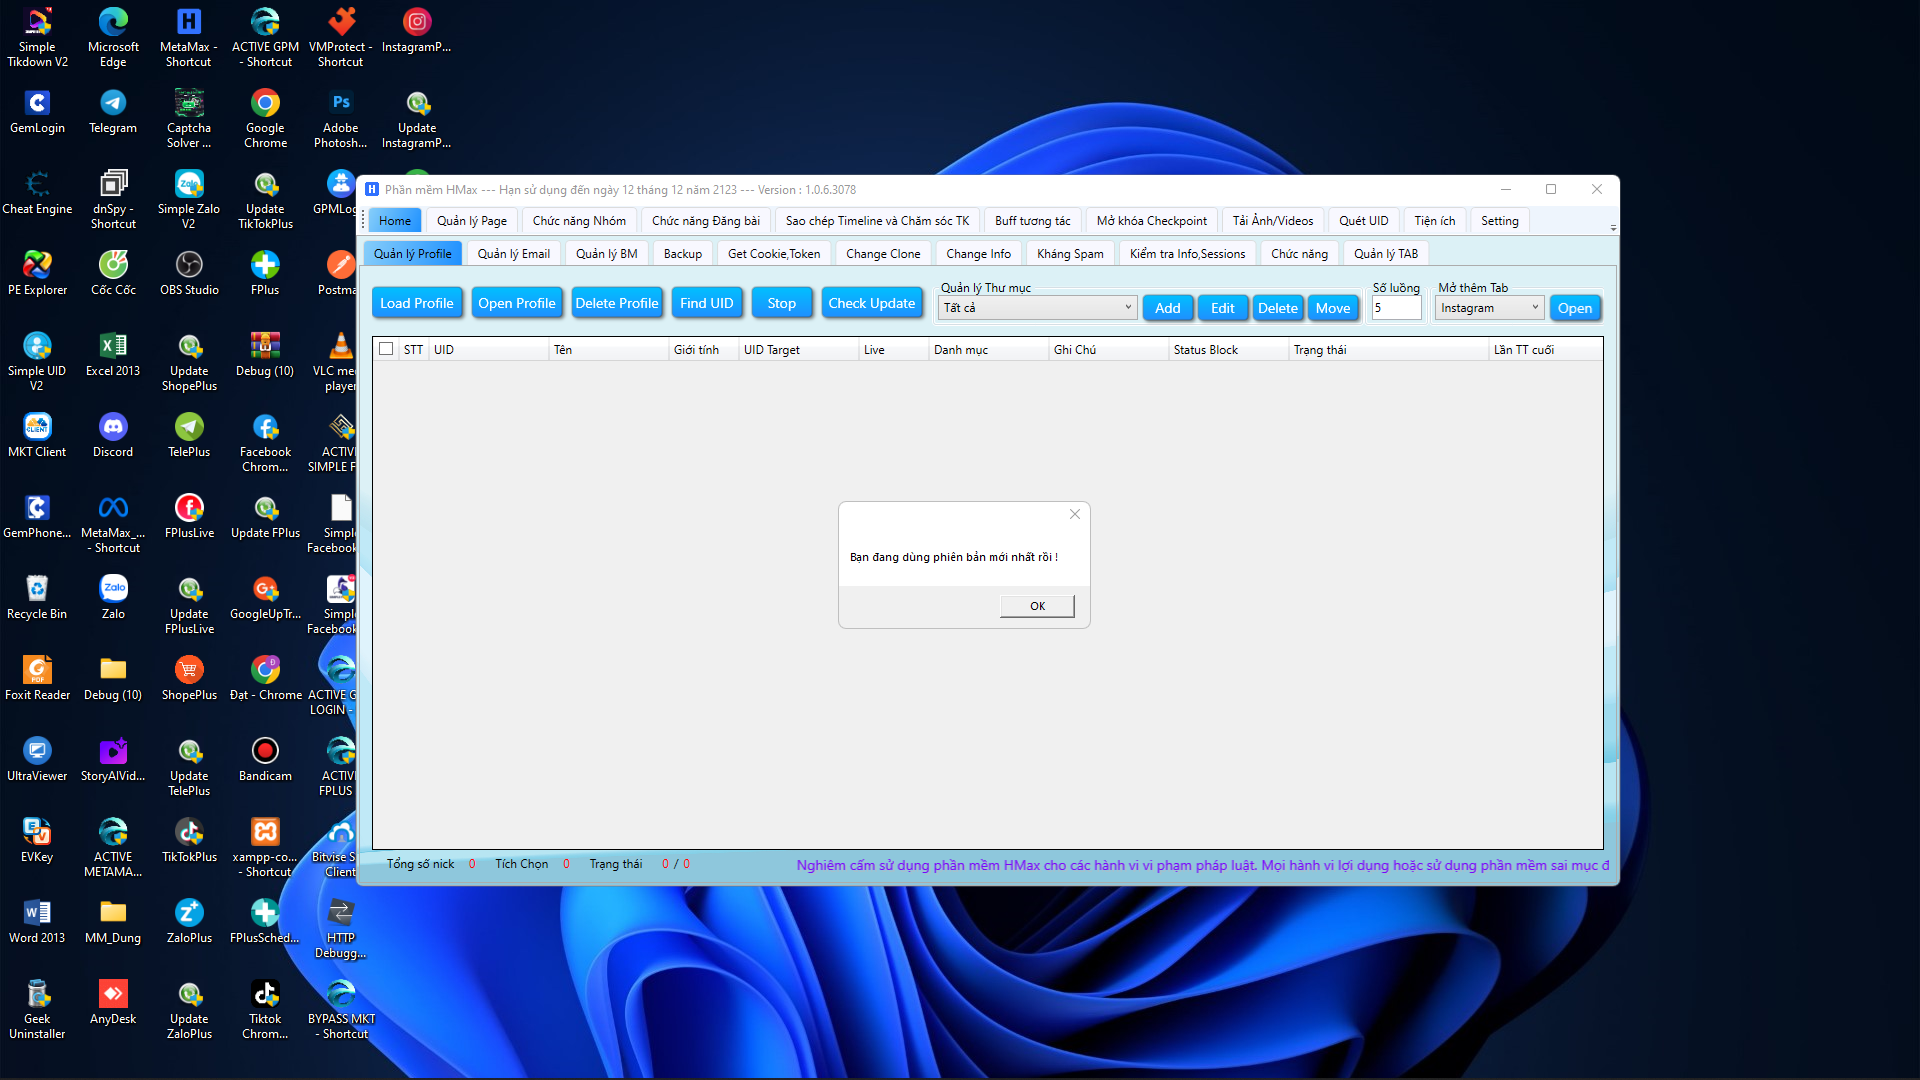The image size is (1920, 1080).
Task: Sort by the UID column header
Action: [489, 350]
